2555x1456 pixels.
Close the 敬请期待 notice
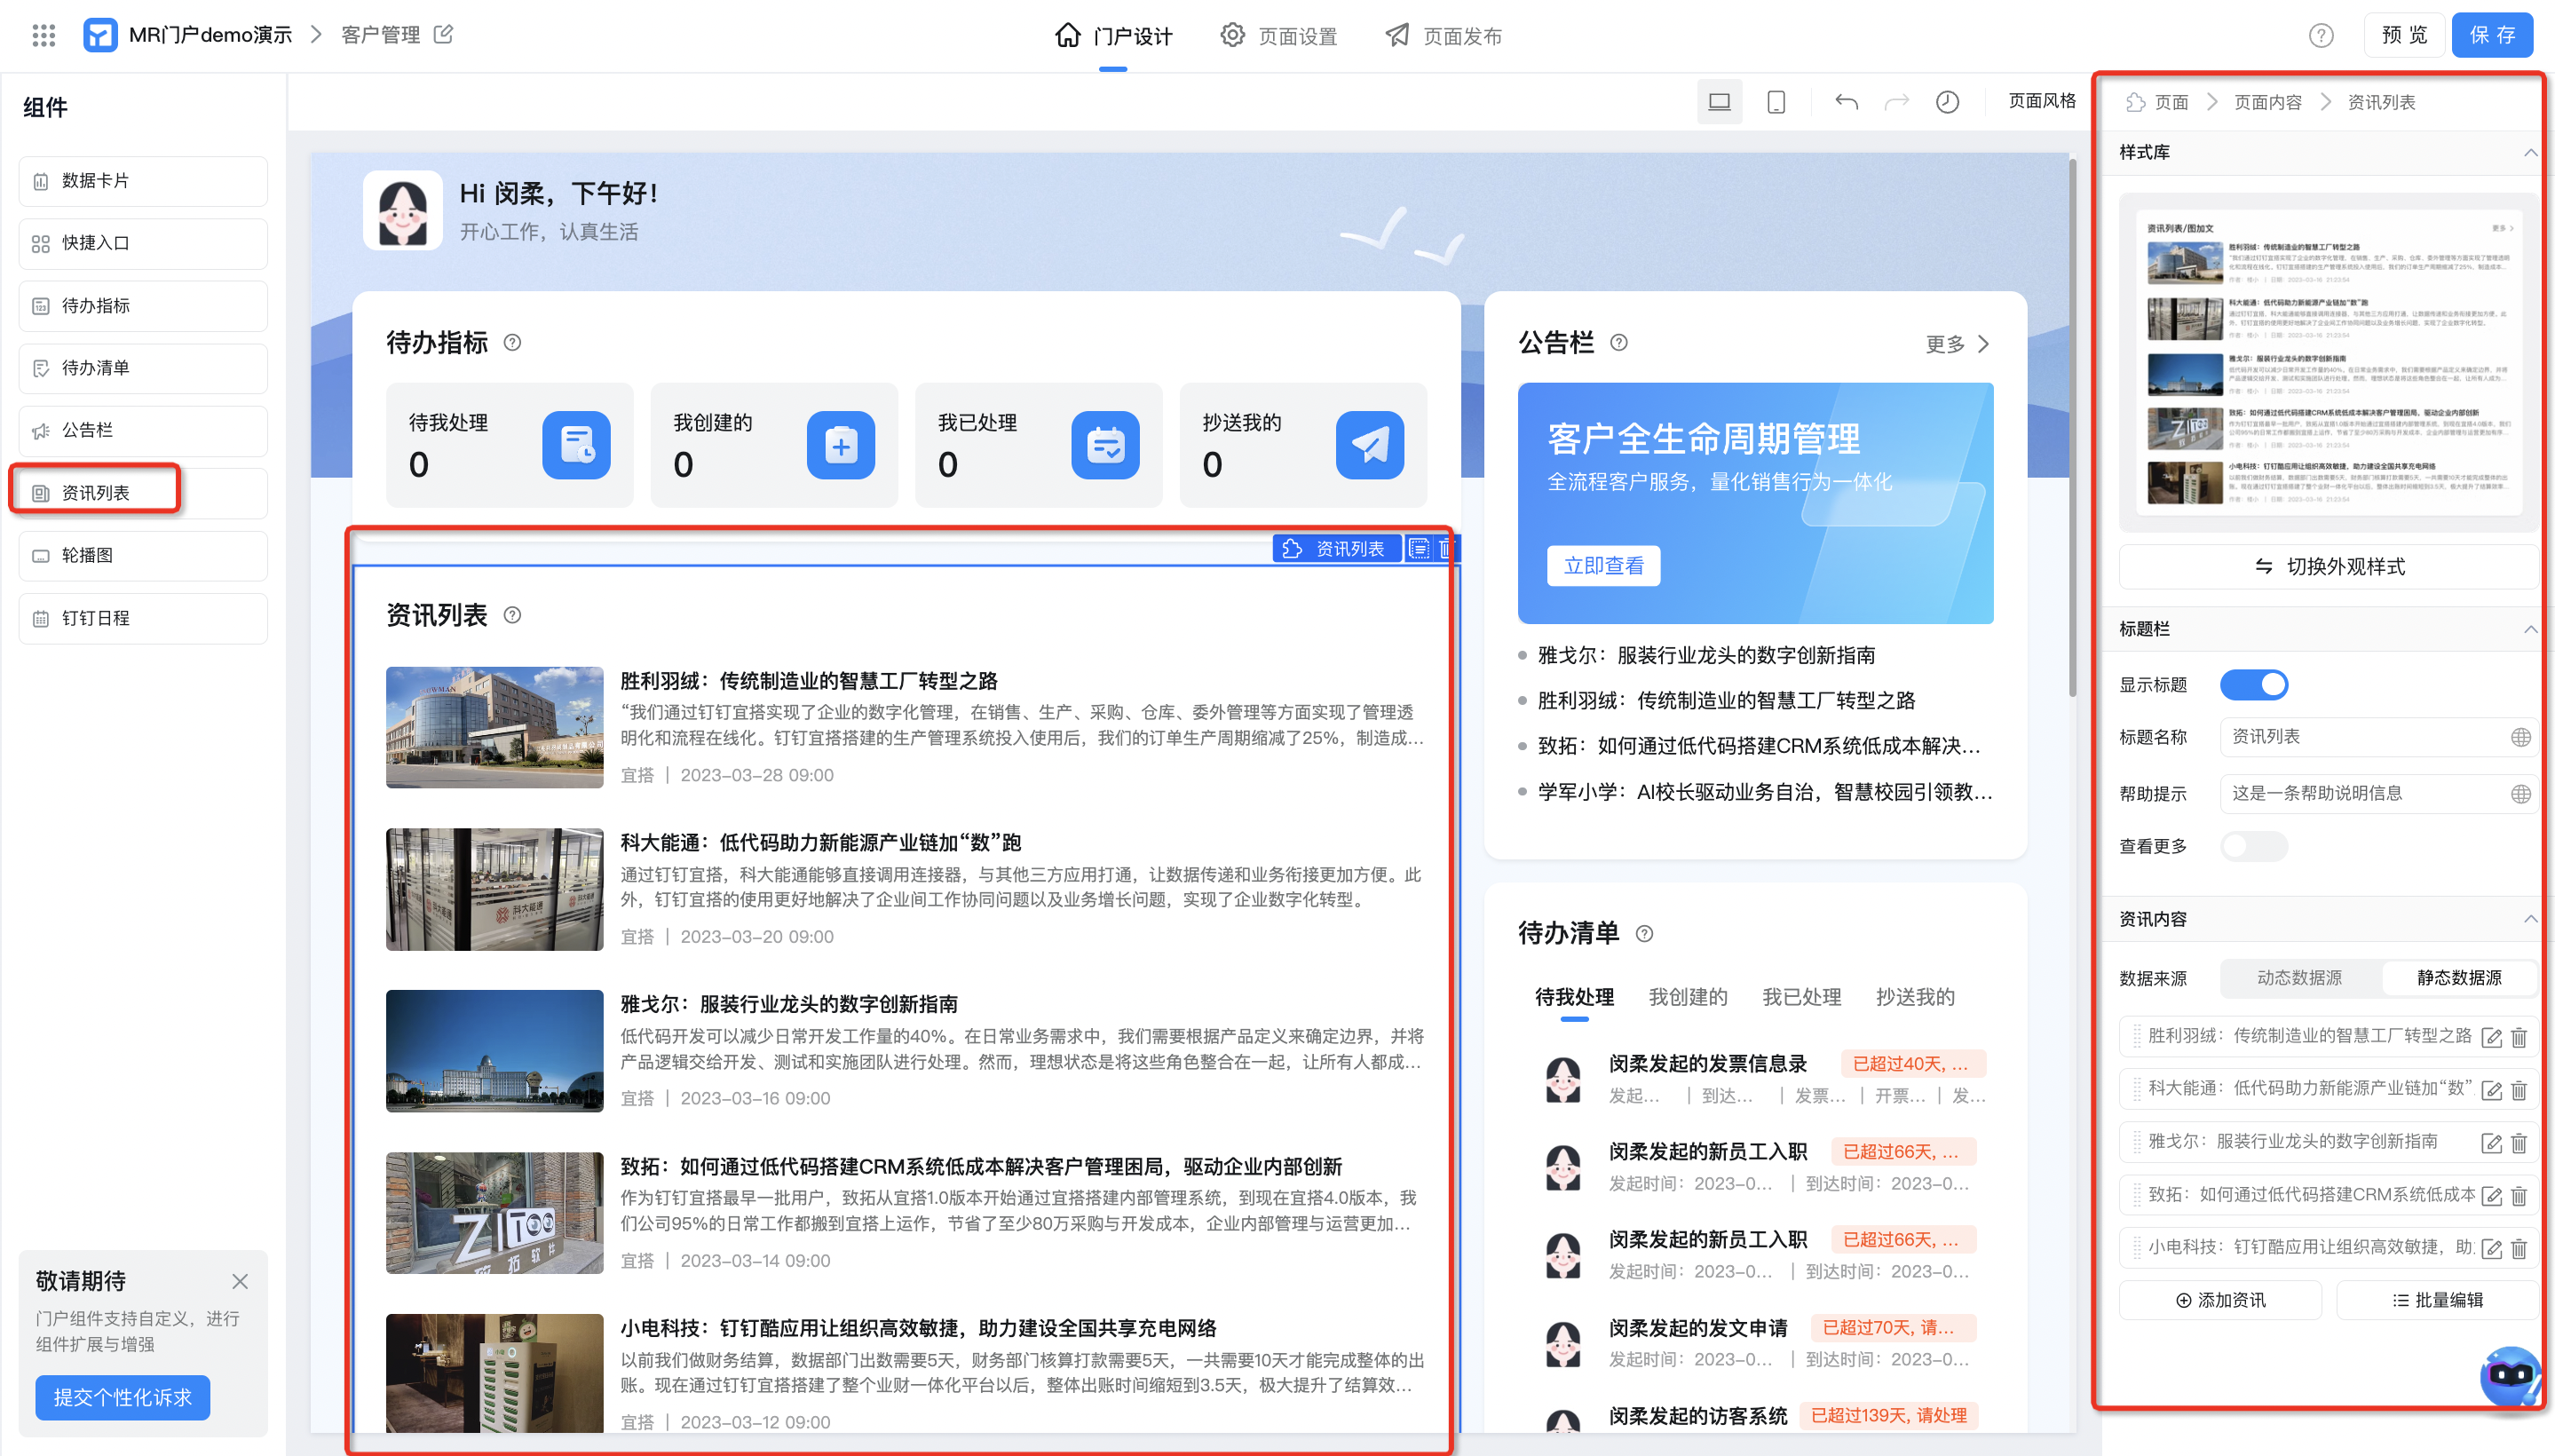point(239,1282)
